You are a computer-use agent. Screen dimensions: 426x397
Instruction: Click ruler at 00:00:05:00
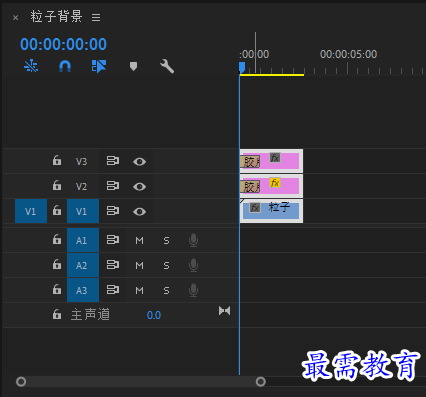click(x=348, y=54)
